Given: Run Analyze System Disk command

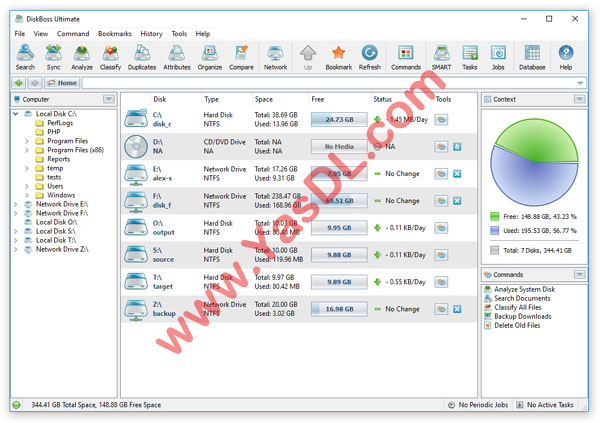Looking at the screenshot, I should pos(520,289).
